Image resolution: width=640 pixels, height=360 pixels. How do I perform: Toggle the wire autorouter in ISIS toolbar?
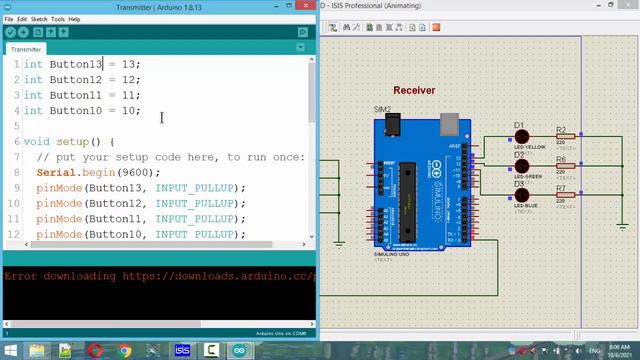tap(333, 27)
